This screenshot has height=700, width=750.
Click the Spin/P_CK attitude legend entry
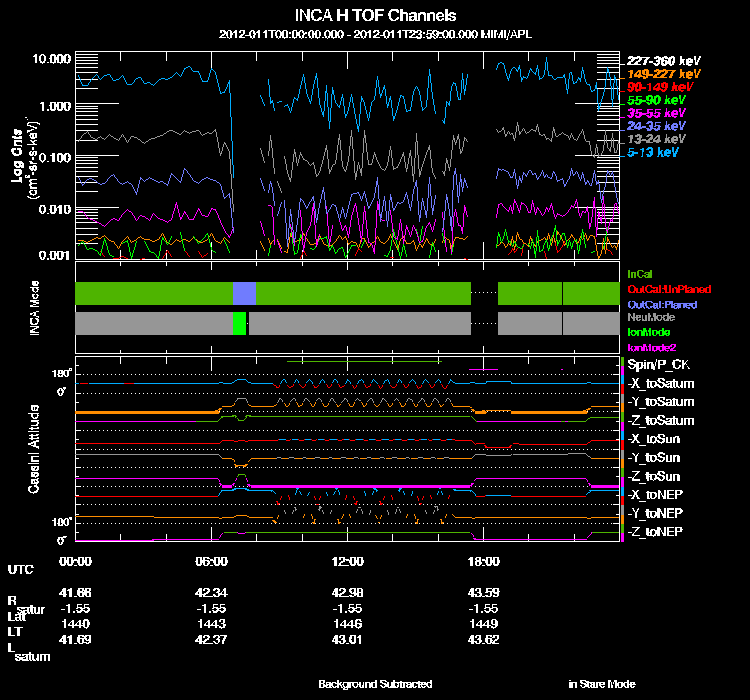659,366
